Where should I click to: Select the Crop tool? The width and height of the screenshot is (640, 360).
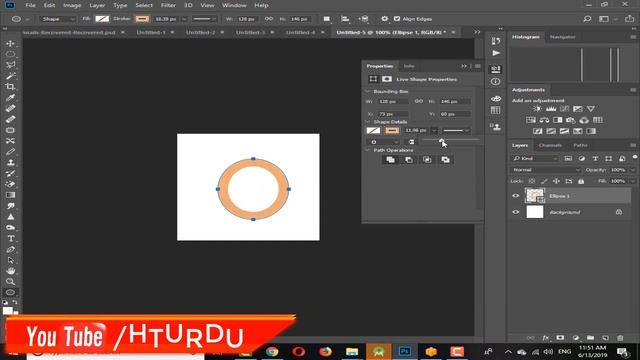(10, 87)
